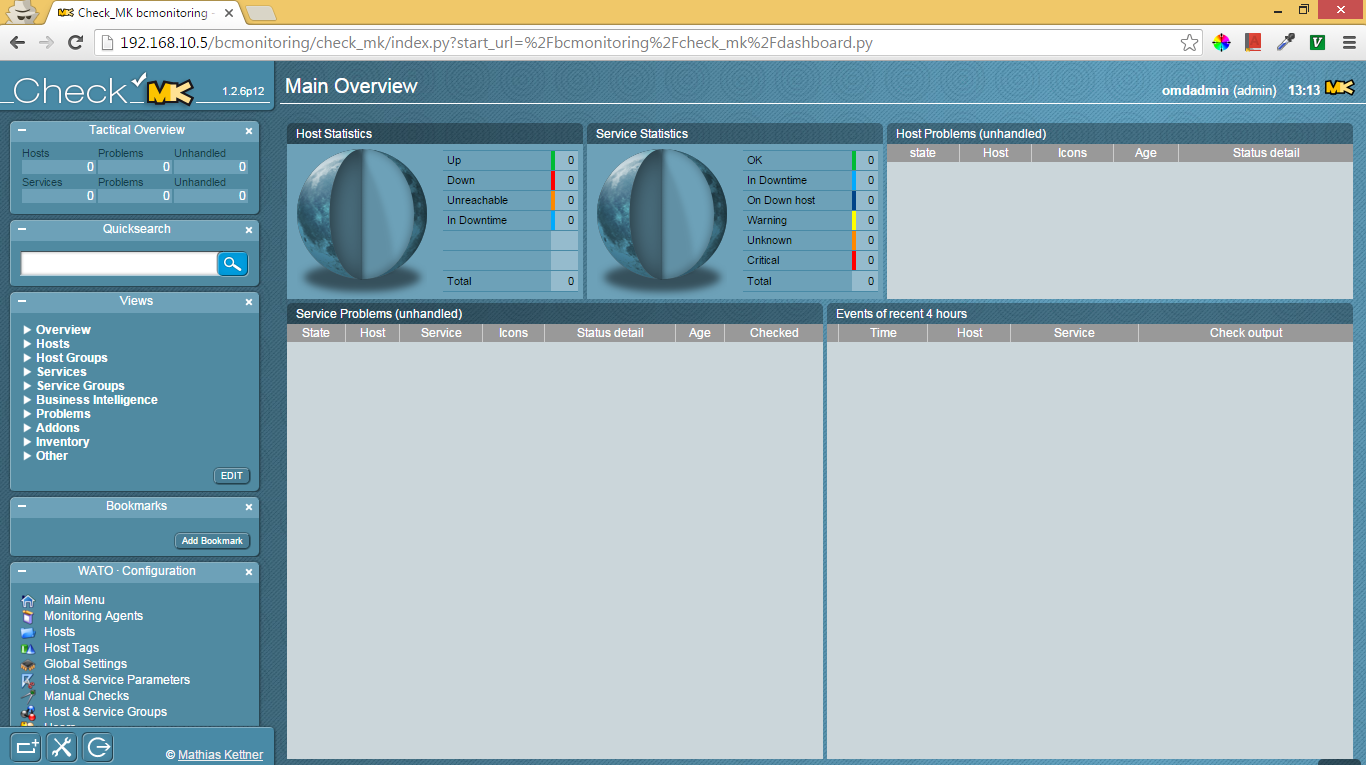The height and width of the screenshot is (765, 1366).
Task: Close the Tactical Overview snapin
Action: coord(249,131)
